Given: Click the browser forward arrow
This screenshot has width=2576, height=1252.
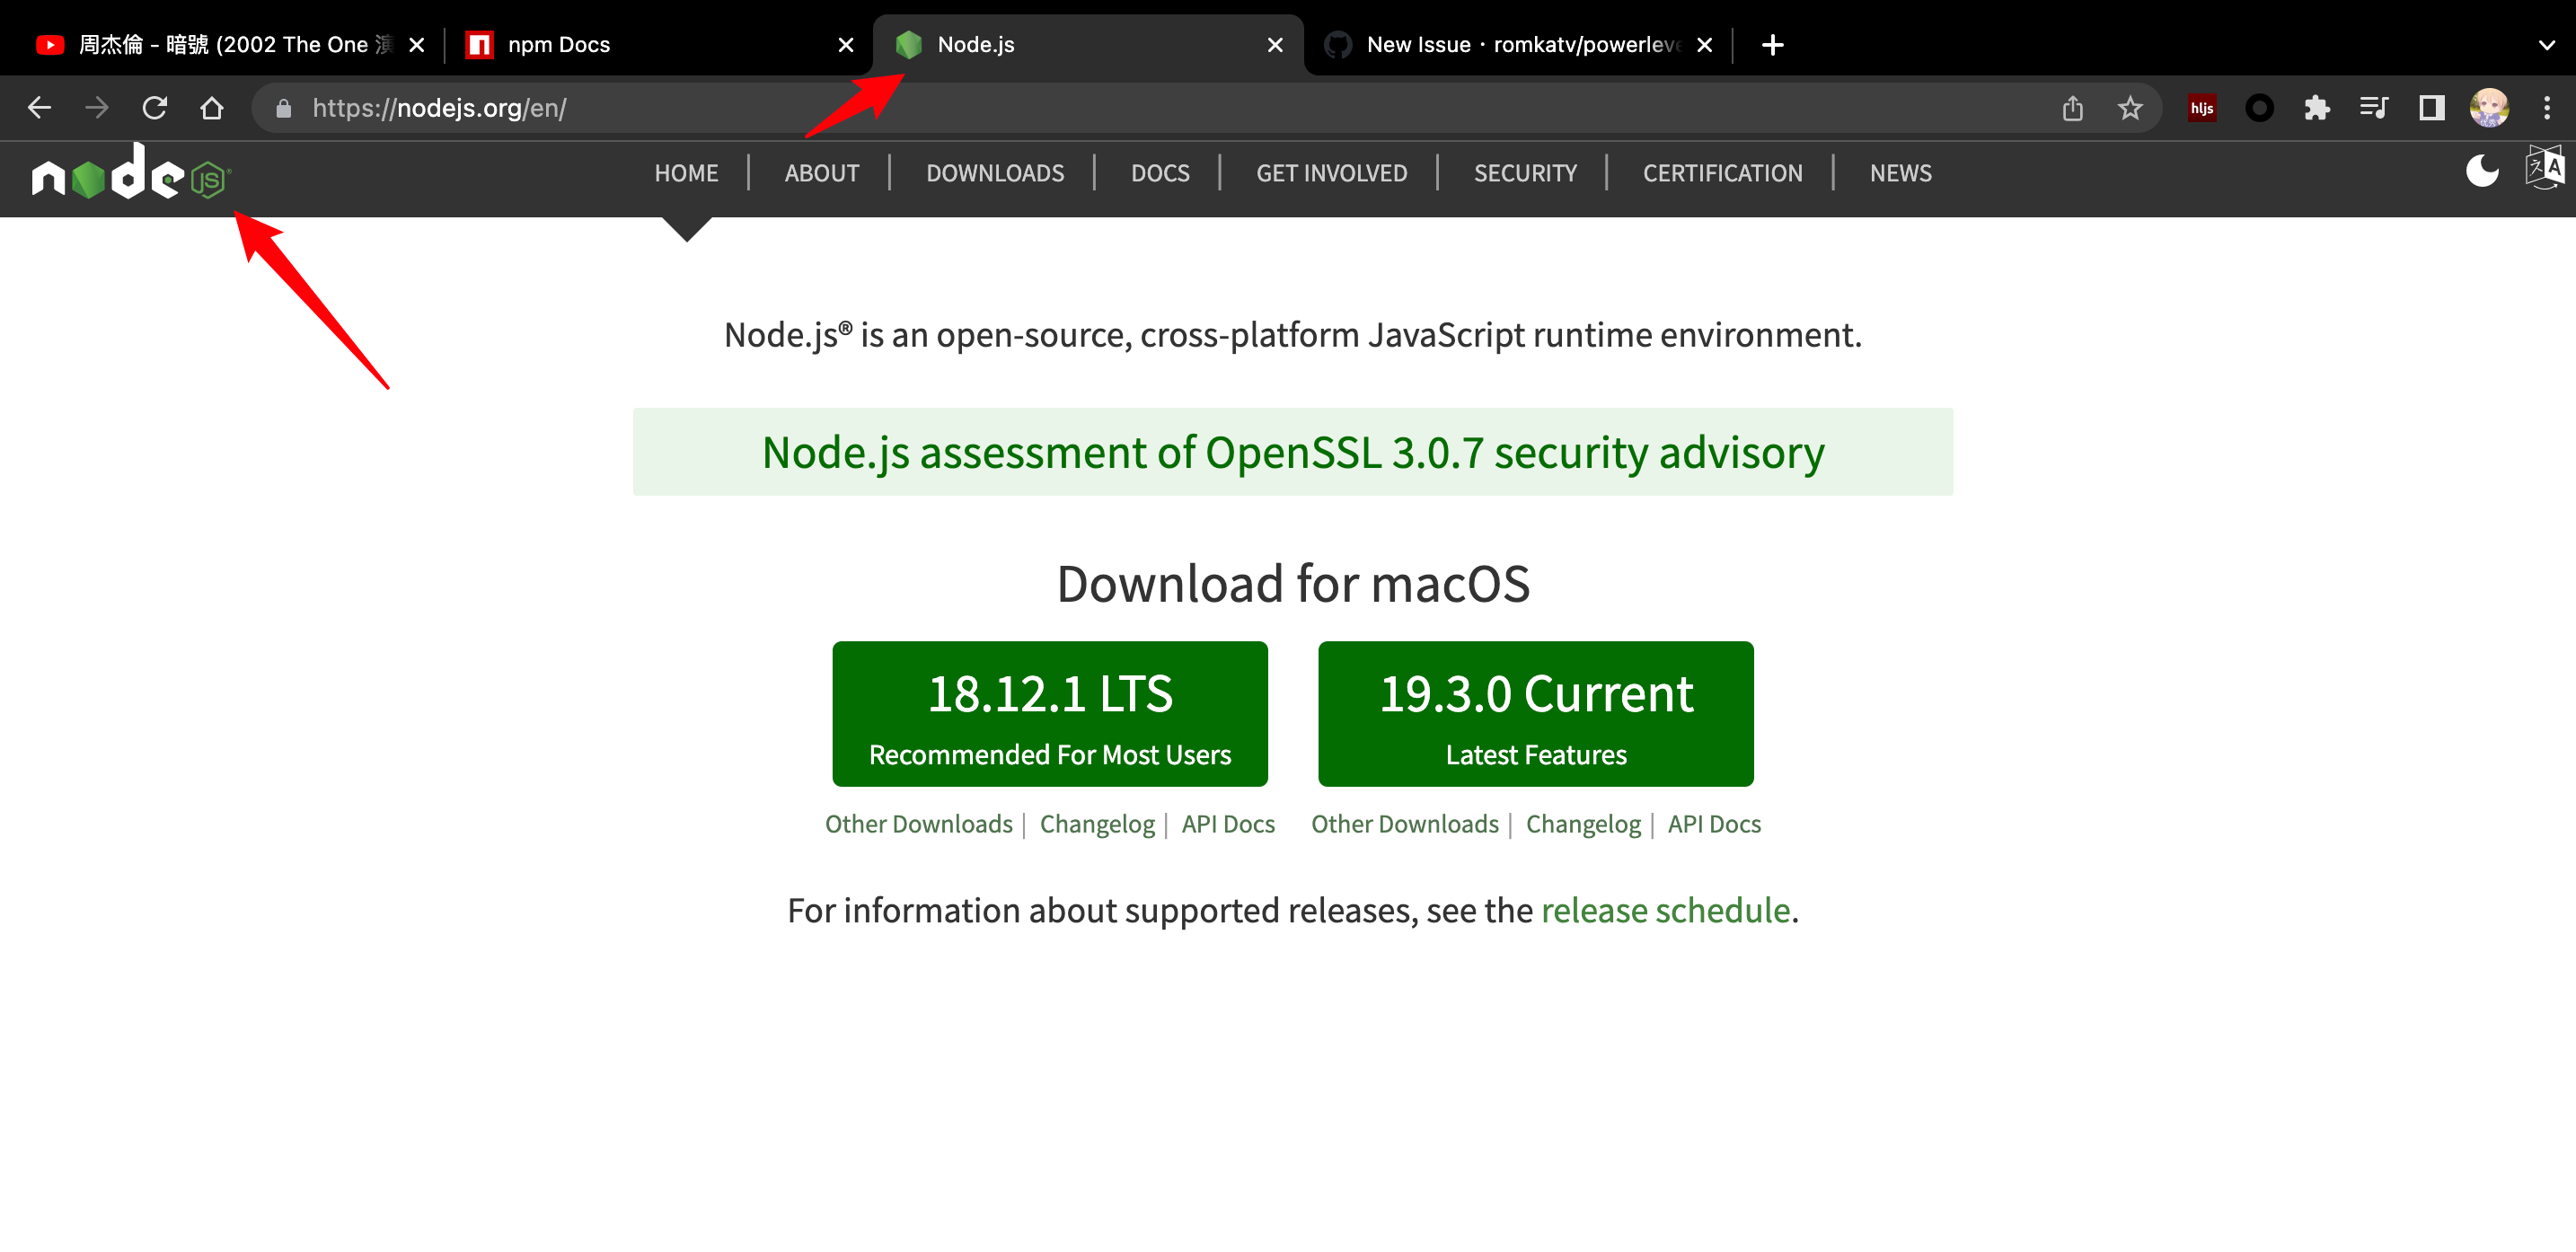Looking at the screenshot, I should click(97, 108).
